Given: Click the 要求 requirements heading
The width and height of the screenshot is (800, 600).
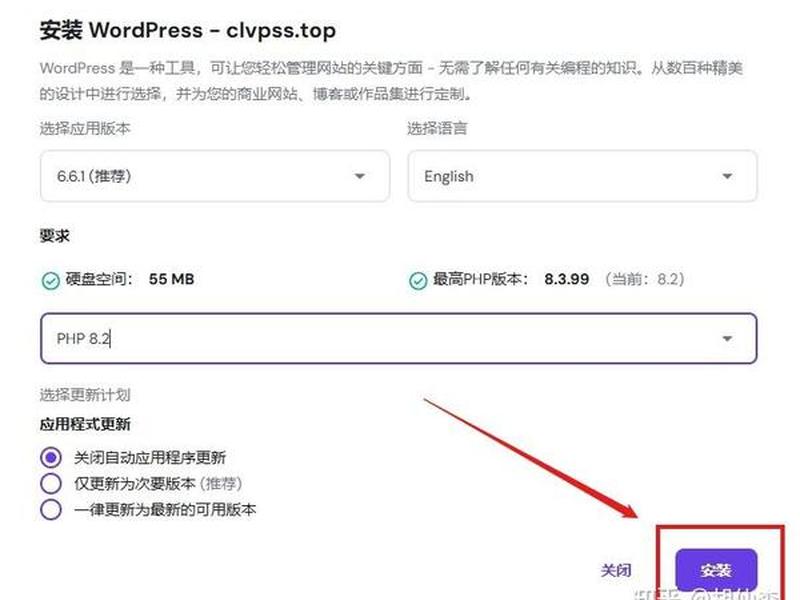Looking at the screenshot, I should pos(55,236).
